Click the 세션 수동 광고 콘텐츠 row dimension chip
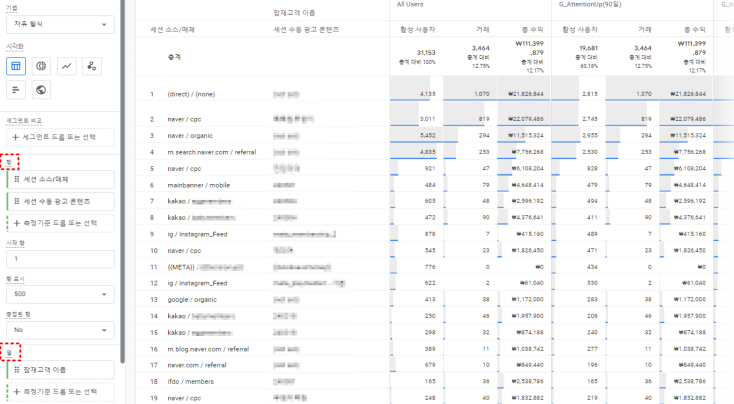Image resolution: width=734 pixels, height=404 pixels. [60, 201]
